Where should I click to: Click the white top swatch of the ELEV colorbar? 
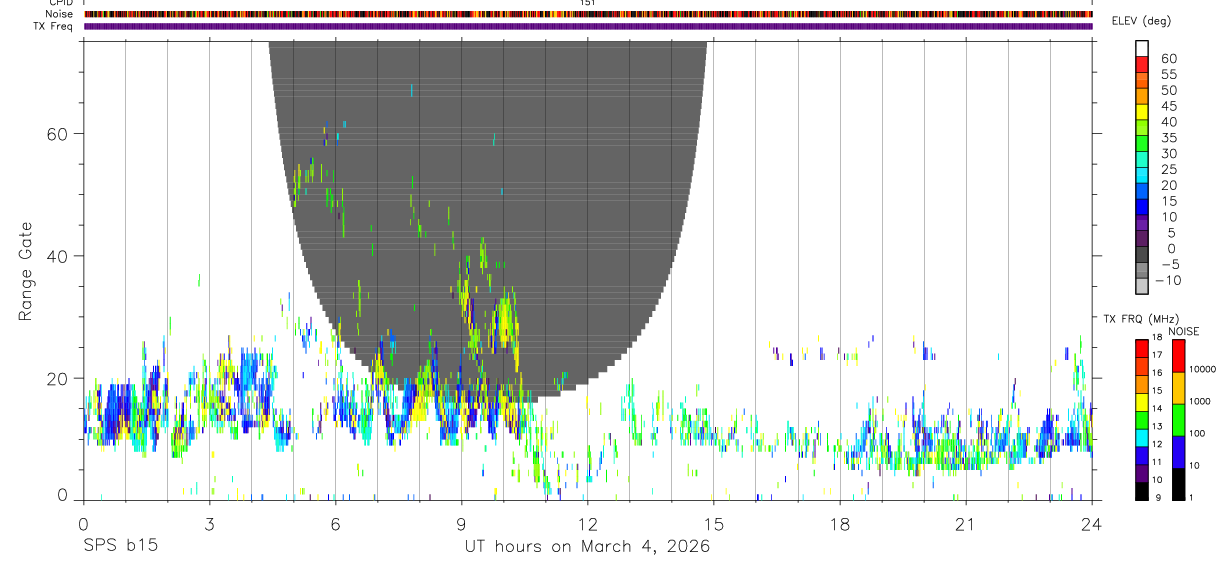[x=1142, y=47]
